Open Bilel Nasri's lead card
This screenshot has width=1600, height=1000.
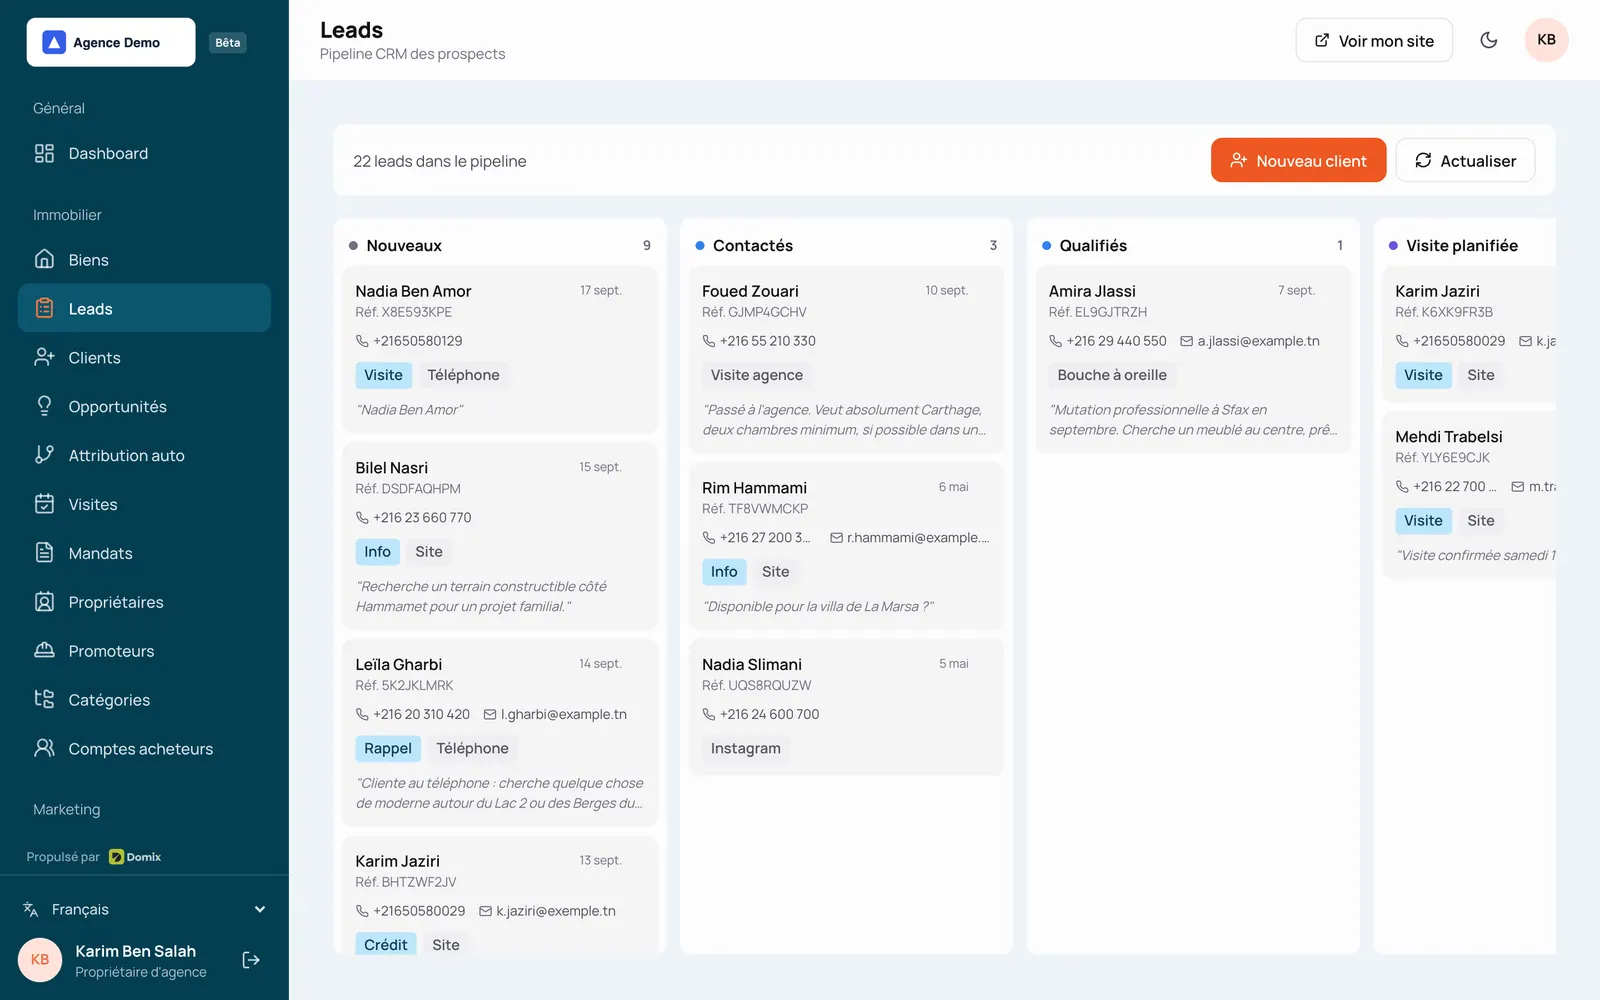pos(500,536)
